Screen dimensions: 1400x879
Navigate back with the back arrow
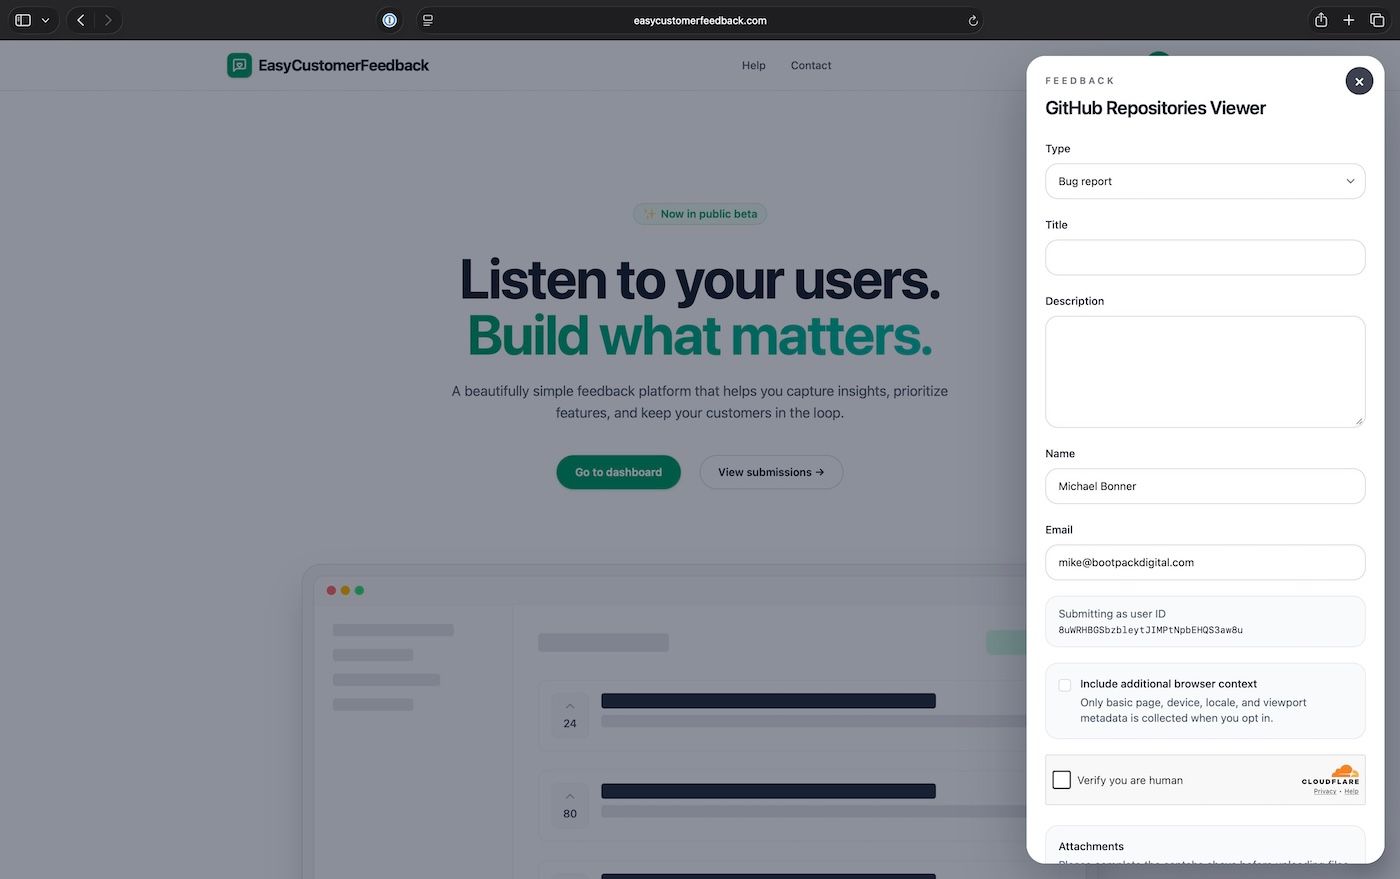80,19
